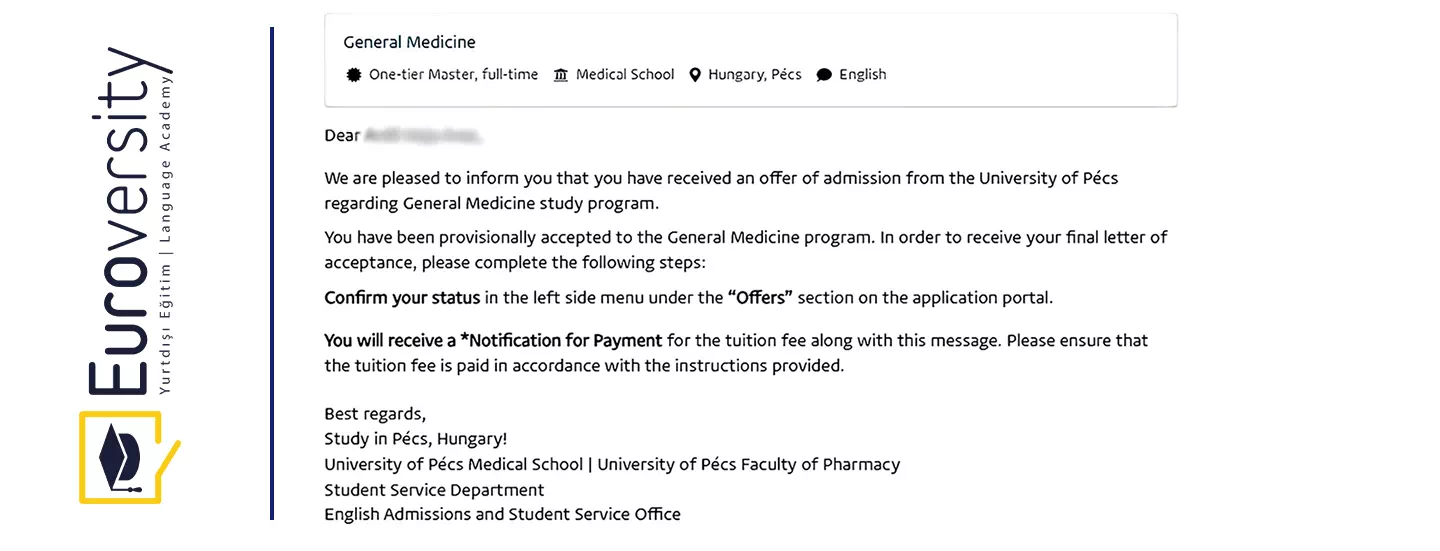Click the "Yurtdışı Eğitim | Language Academy" tagline
This screenshot has height=551, width=1440.
[166, 232]
